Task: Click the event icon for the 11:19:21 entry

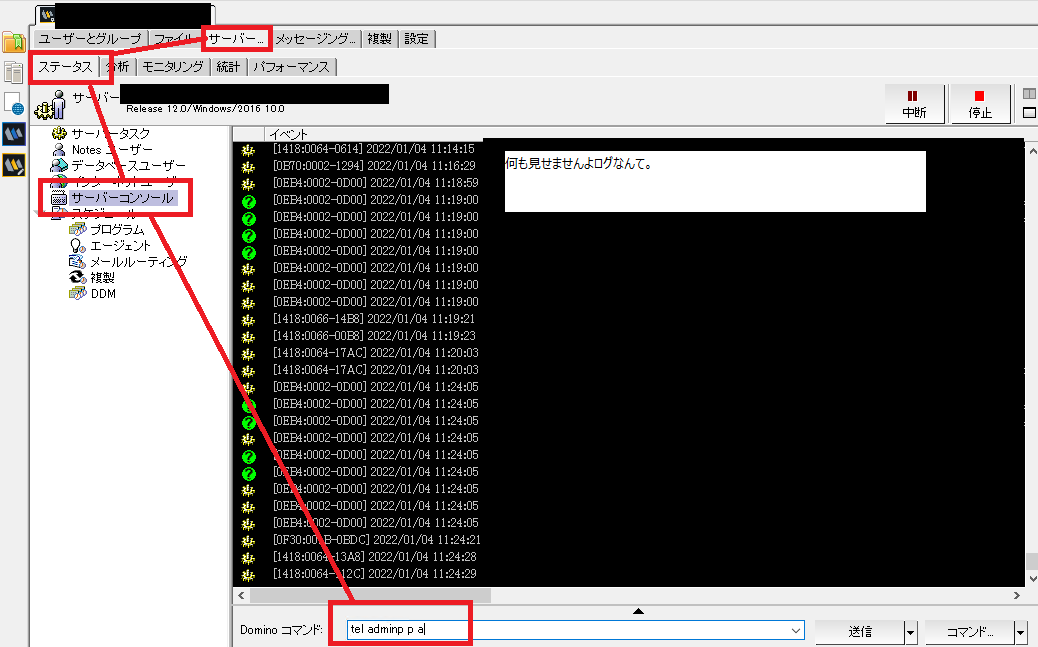Action: (248, 321)
